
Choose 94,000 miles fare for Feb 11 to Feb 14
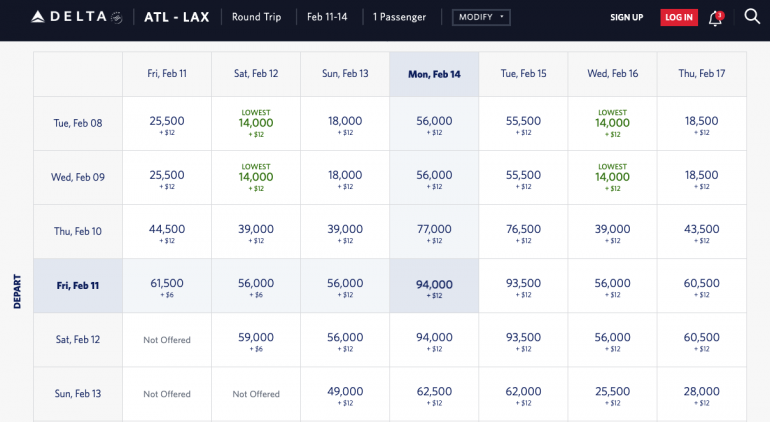(433, 286)
